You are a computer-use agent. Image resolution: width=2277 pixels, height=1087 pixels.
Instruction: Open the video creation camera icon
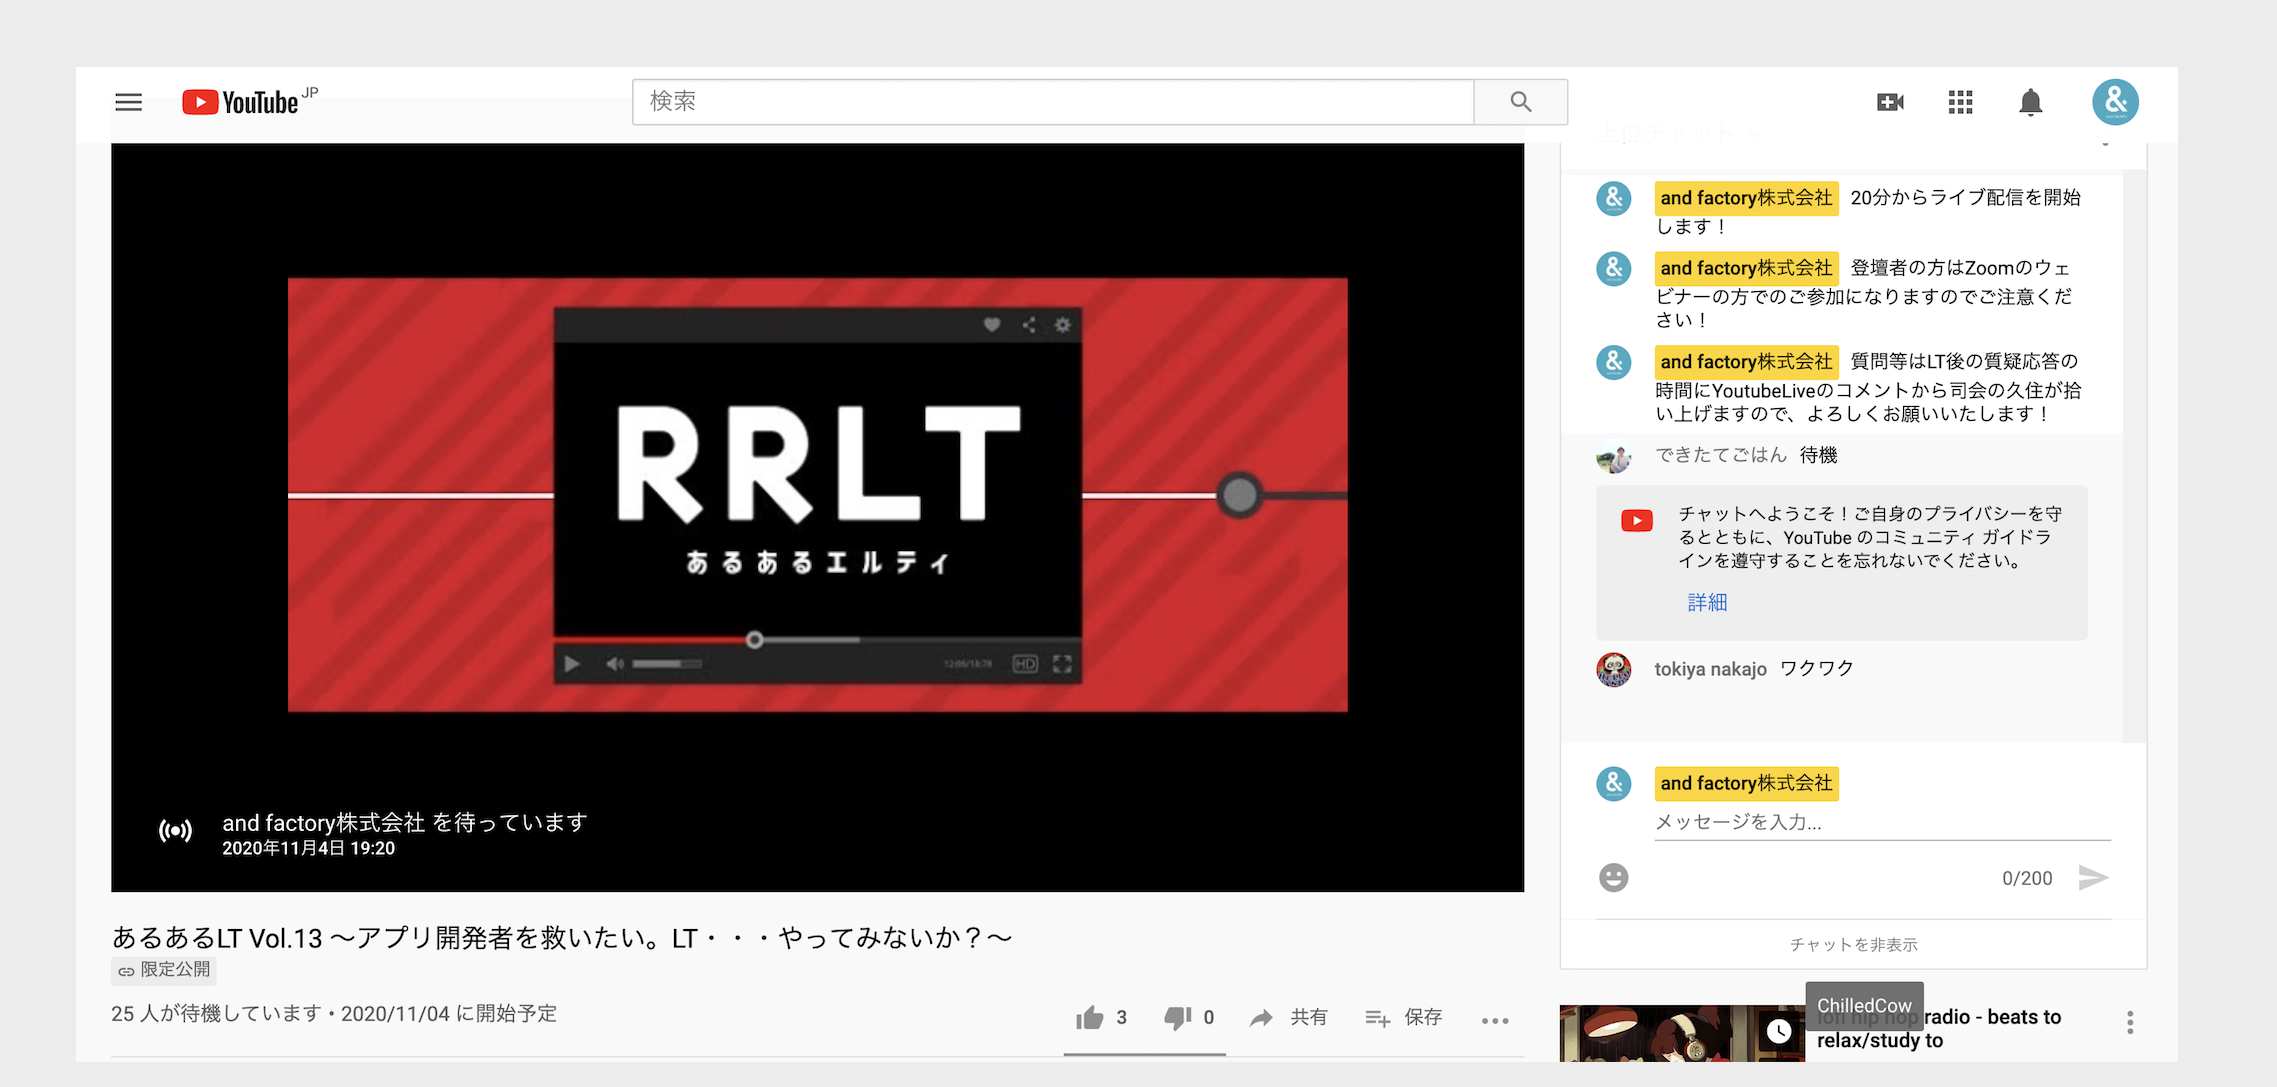(1889, 101)
